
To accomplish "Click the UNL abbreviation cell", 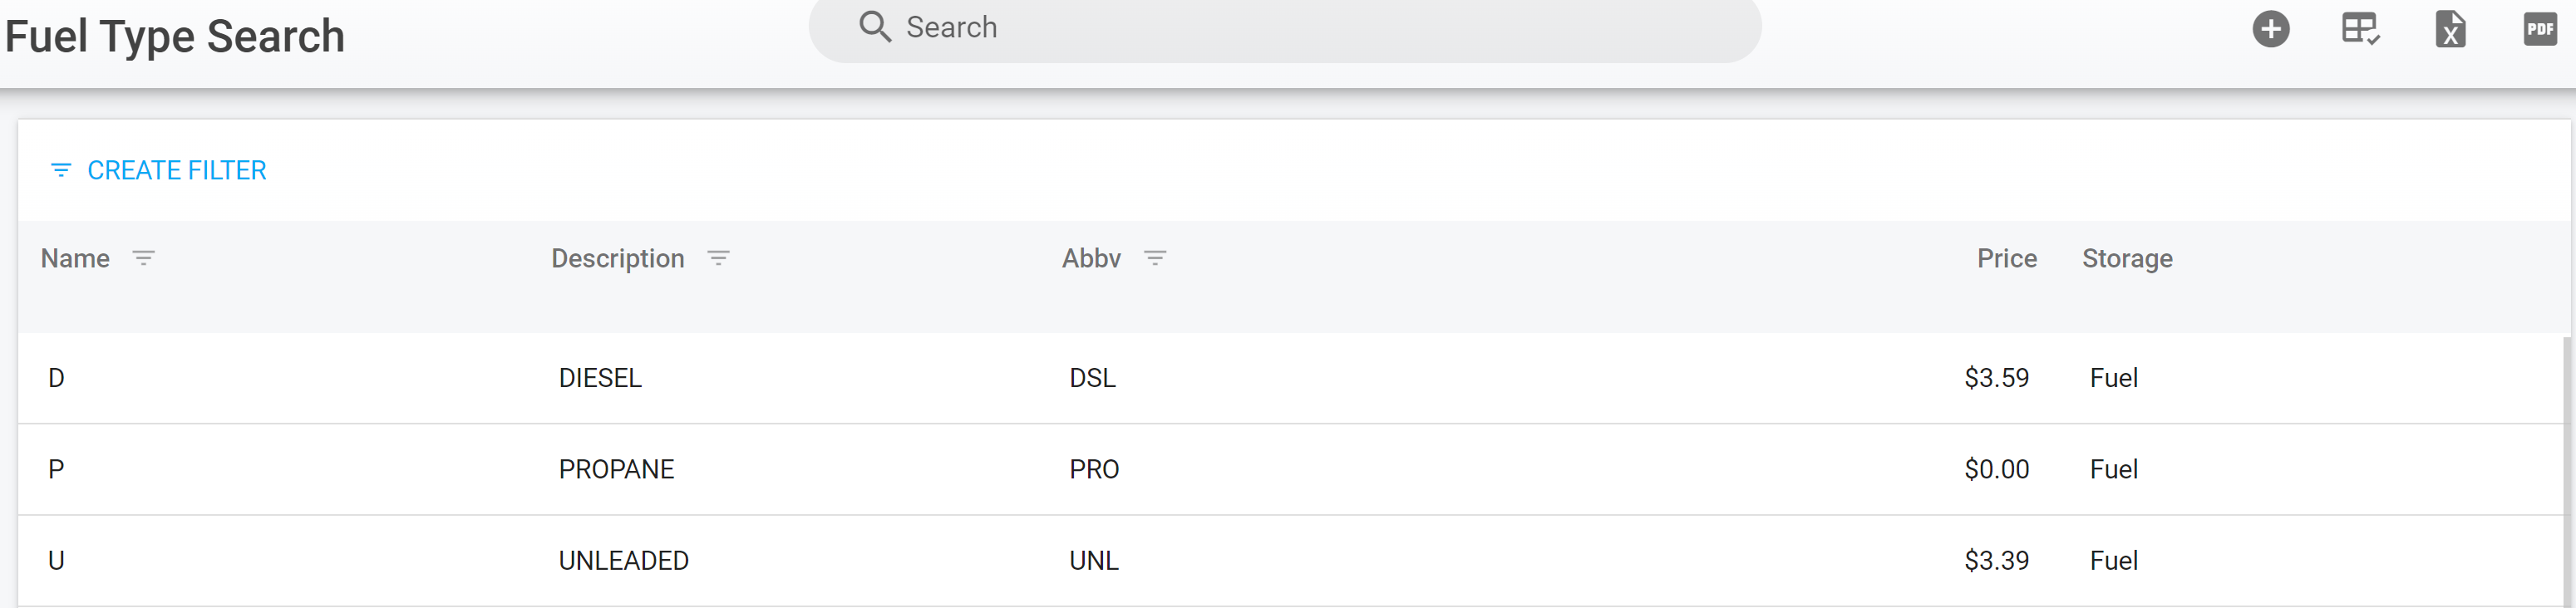I will [x=1093, y=561].
